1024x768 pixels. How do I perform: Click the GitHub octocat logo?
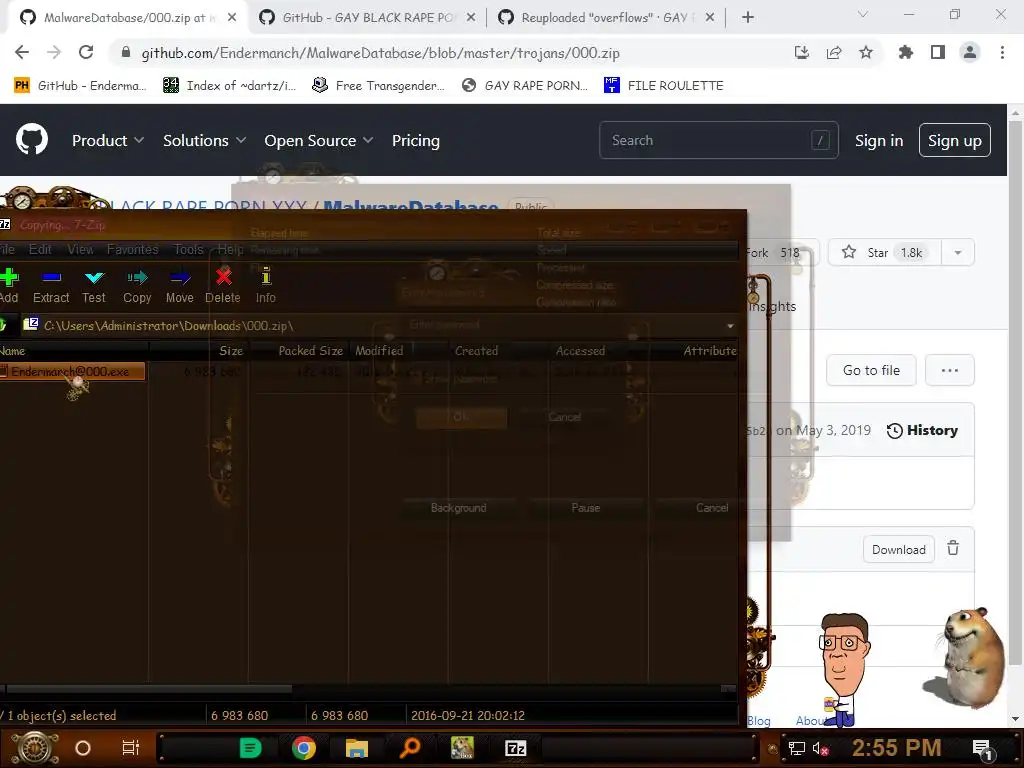(32, 140)
